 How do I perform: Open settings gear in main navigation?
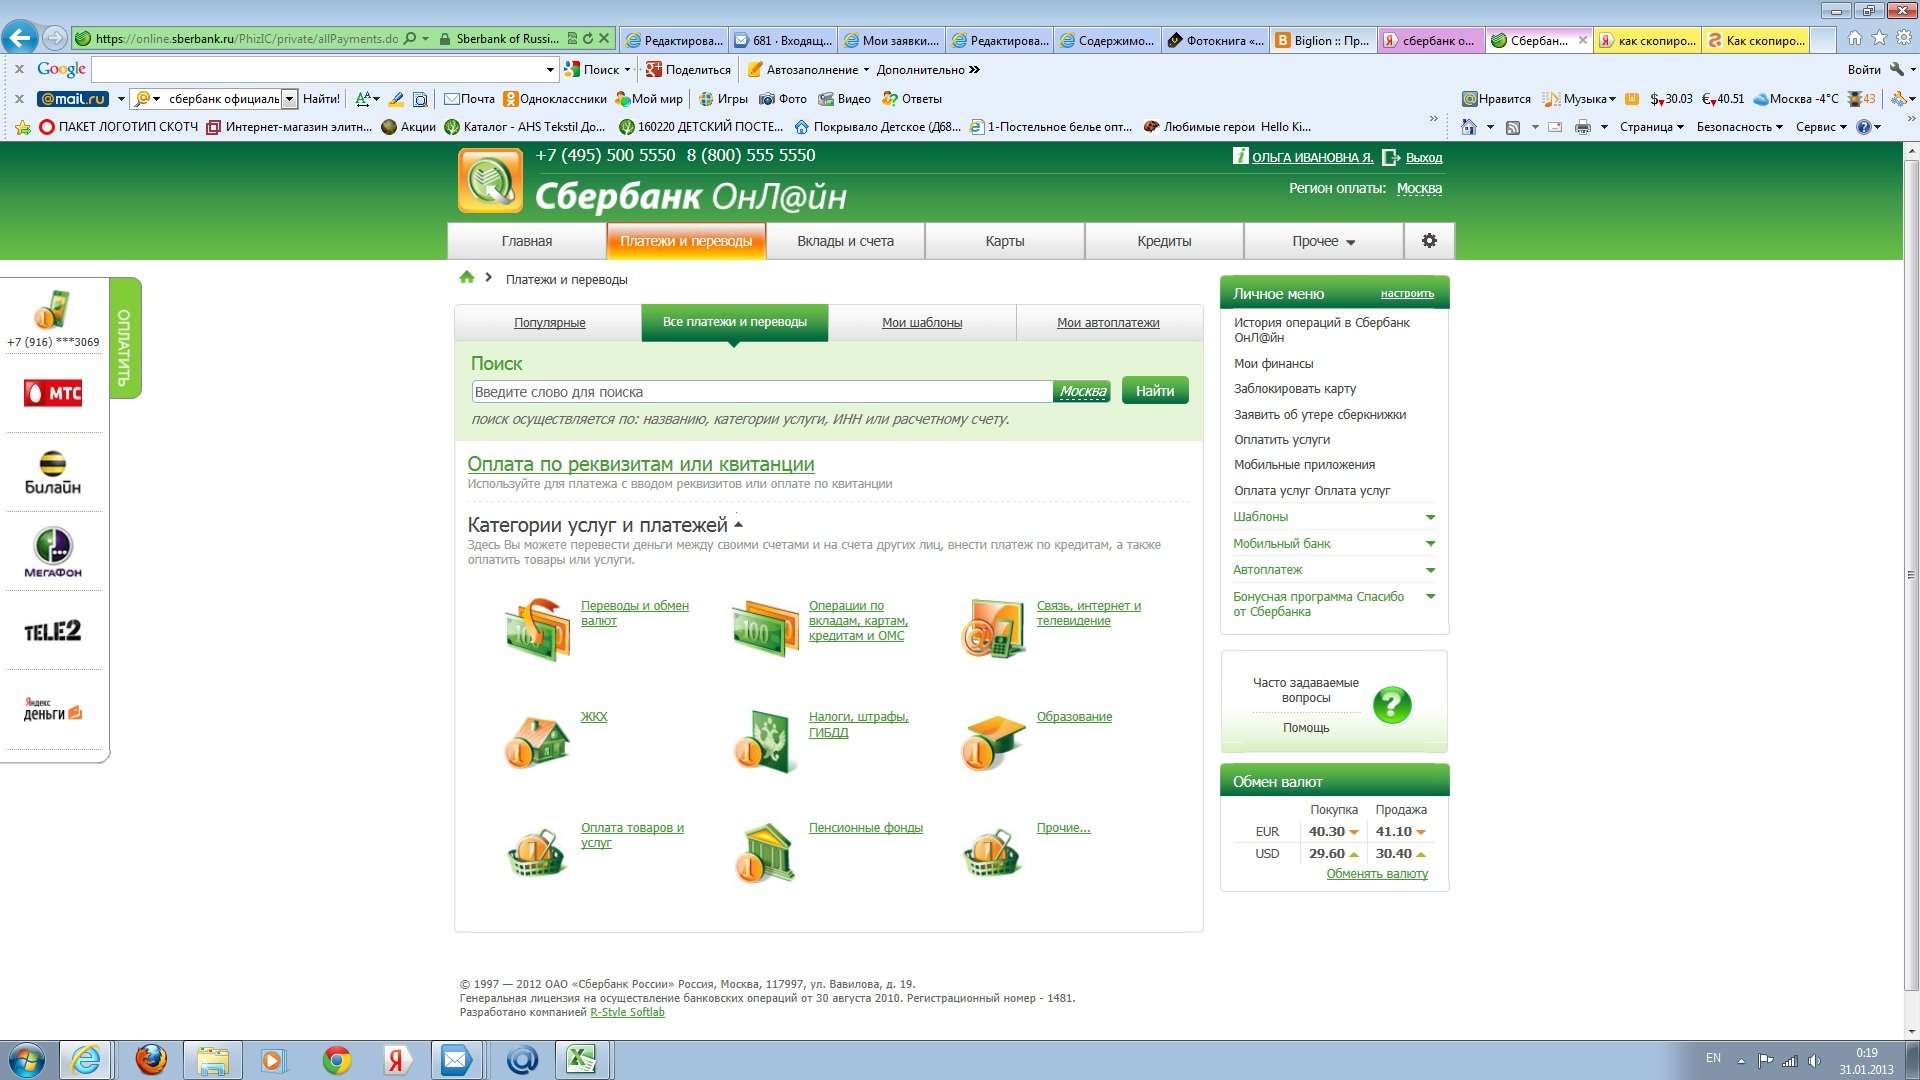[1429, 241]
